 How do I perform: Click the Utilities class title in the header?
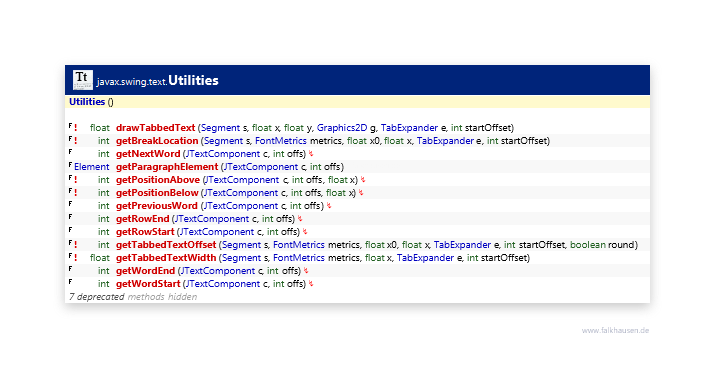193,81
